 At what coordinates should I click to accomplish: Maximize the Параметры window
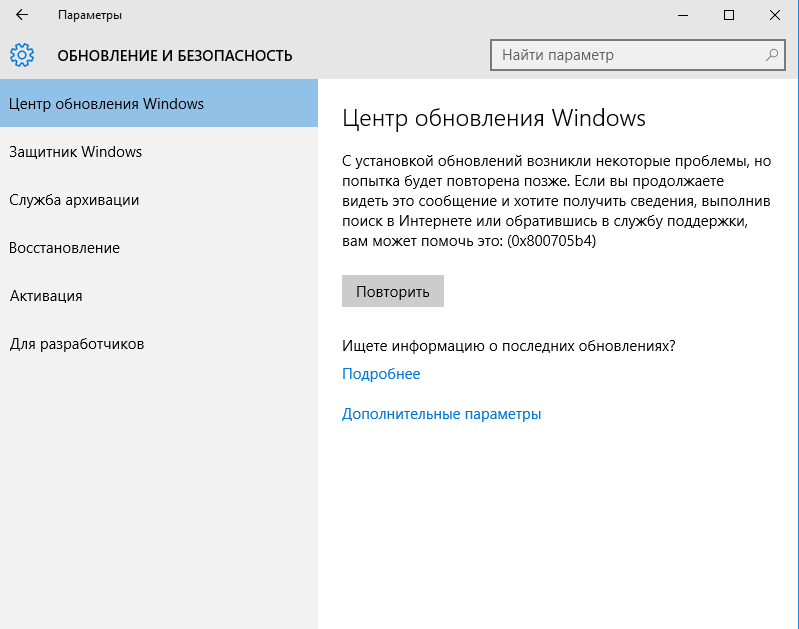pos(729,15)
